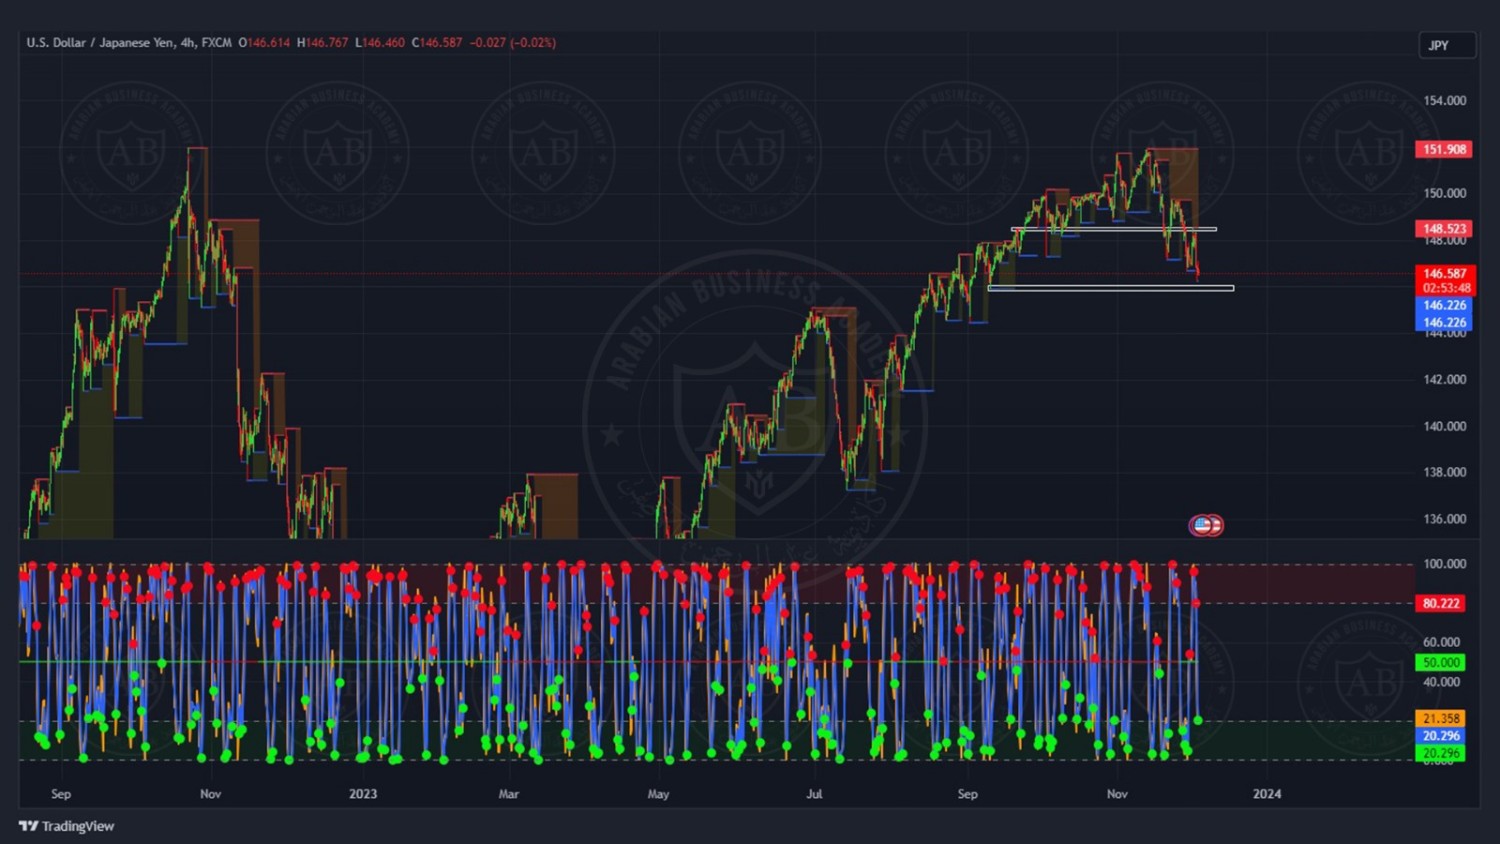Viewport: 1500px width, 844px height.
Task: Select the green 50.000 midline label
Action: 1441,662
